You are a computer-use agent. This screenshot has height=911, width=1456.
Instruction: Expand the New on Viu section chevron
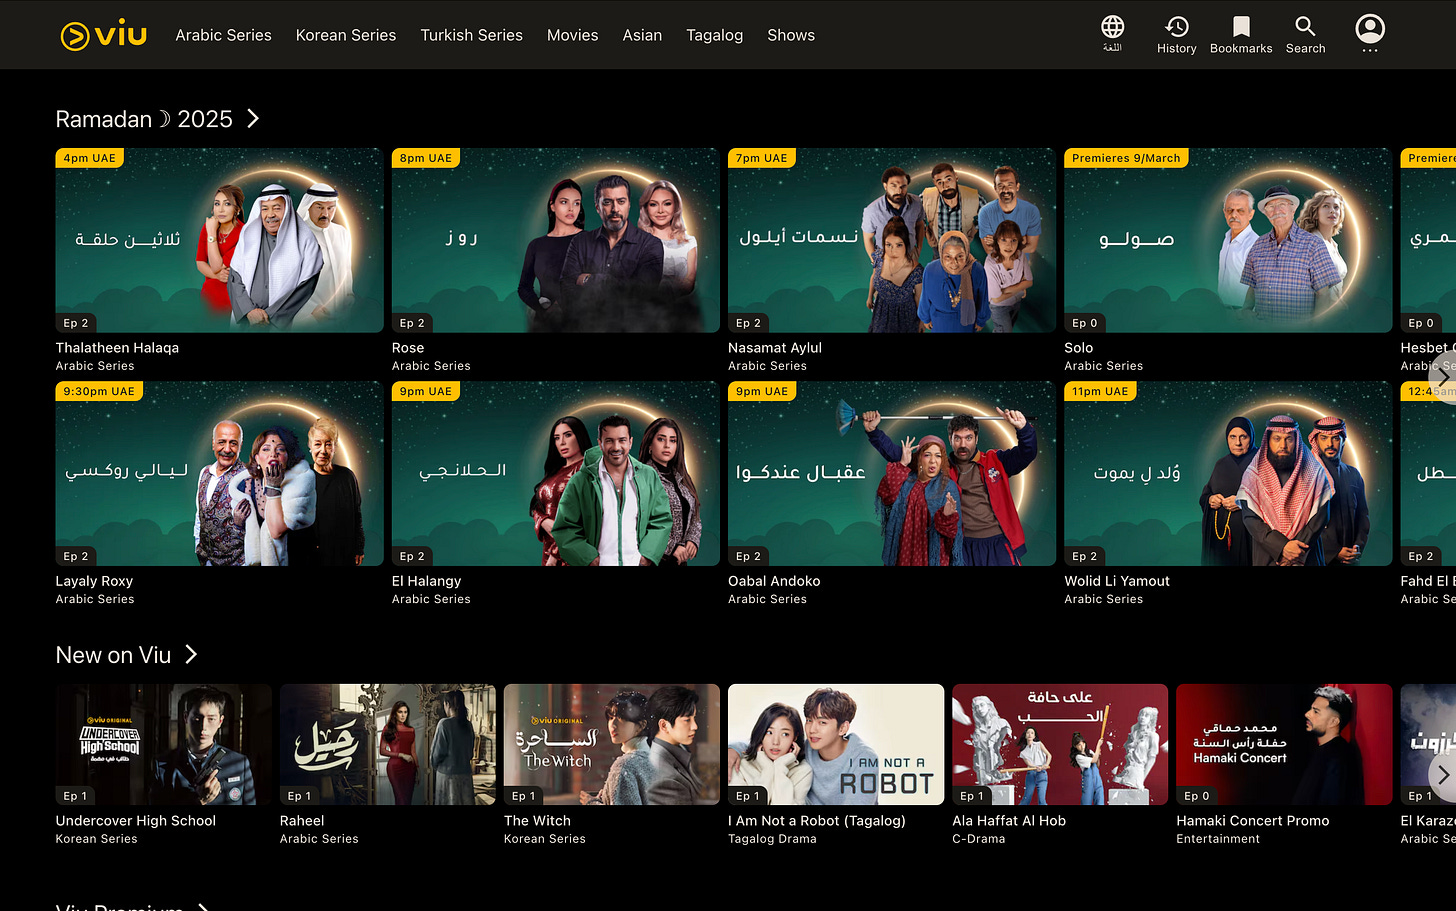[x=190, y=654]
